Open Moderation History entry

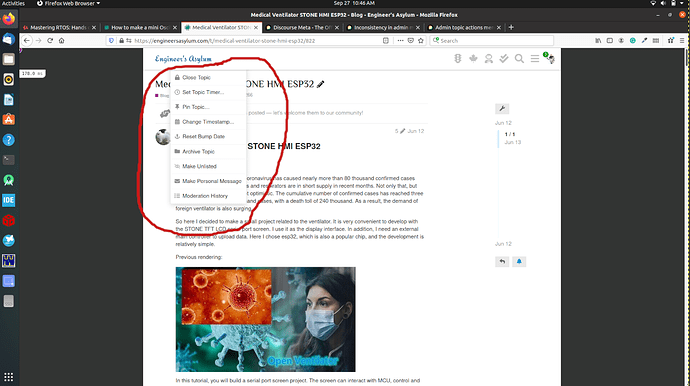pyautogui.click(x=208, y=196)
